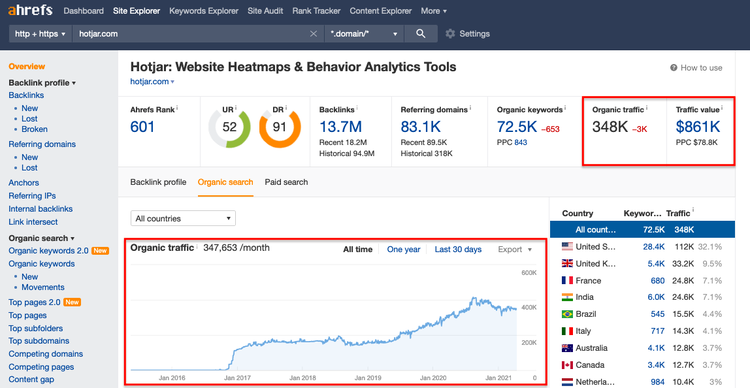Click the search magnifier button
This screenshot has height=388, width=750.
coord(420,34)
